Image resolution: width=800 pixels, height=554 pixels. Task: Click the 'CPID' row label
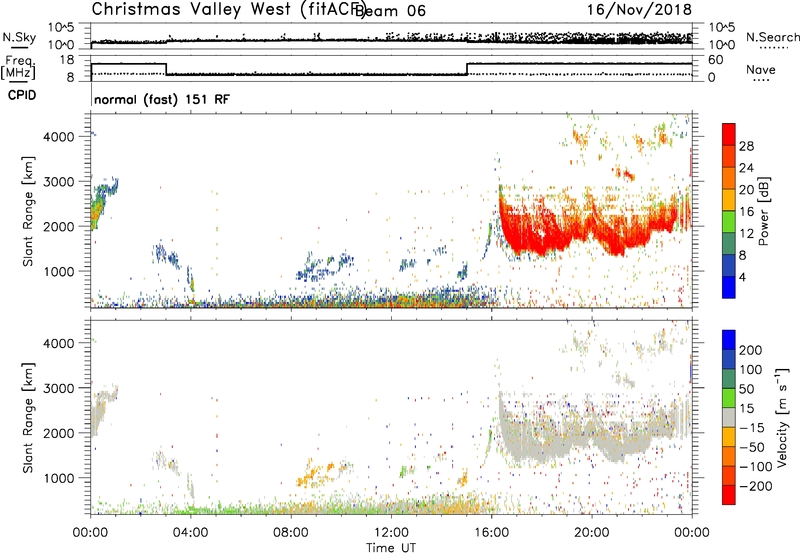click(21, 95)
